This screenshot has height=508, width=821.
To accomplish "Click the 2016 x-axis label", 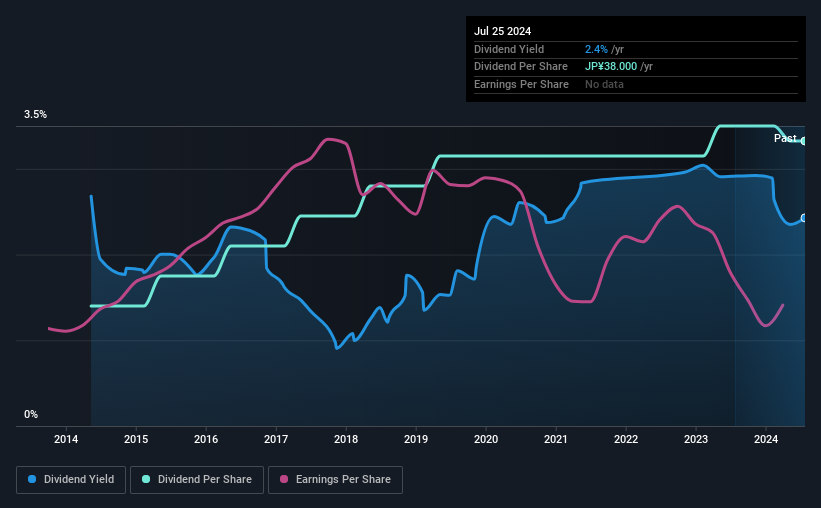I will (x=206, y=439).
